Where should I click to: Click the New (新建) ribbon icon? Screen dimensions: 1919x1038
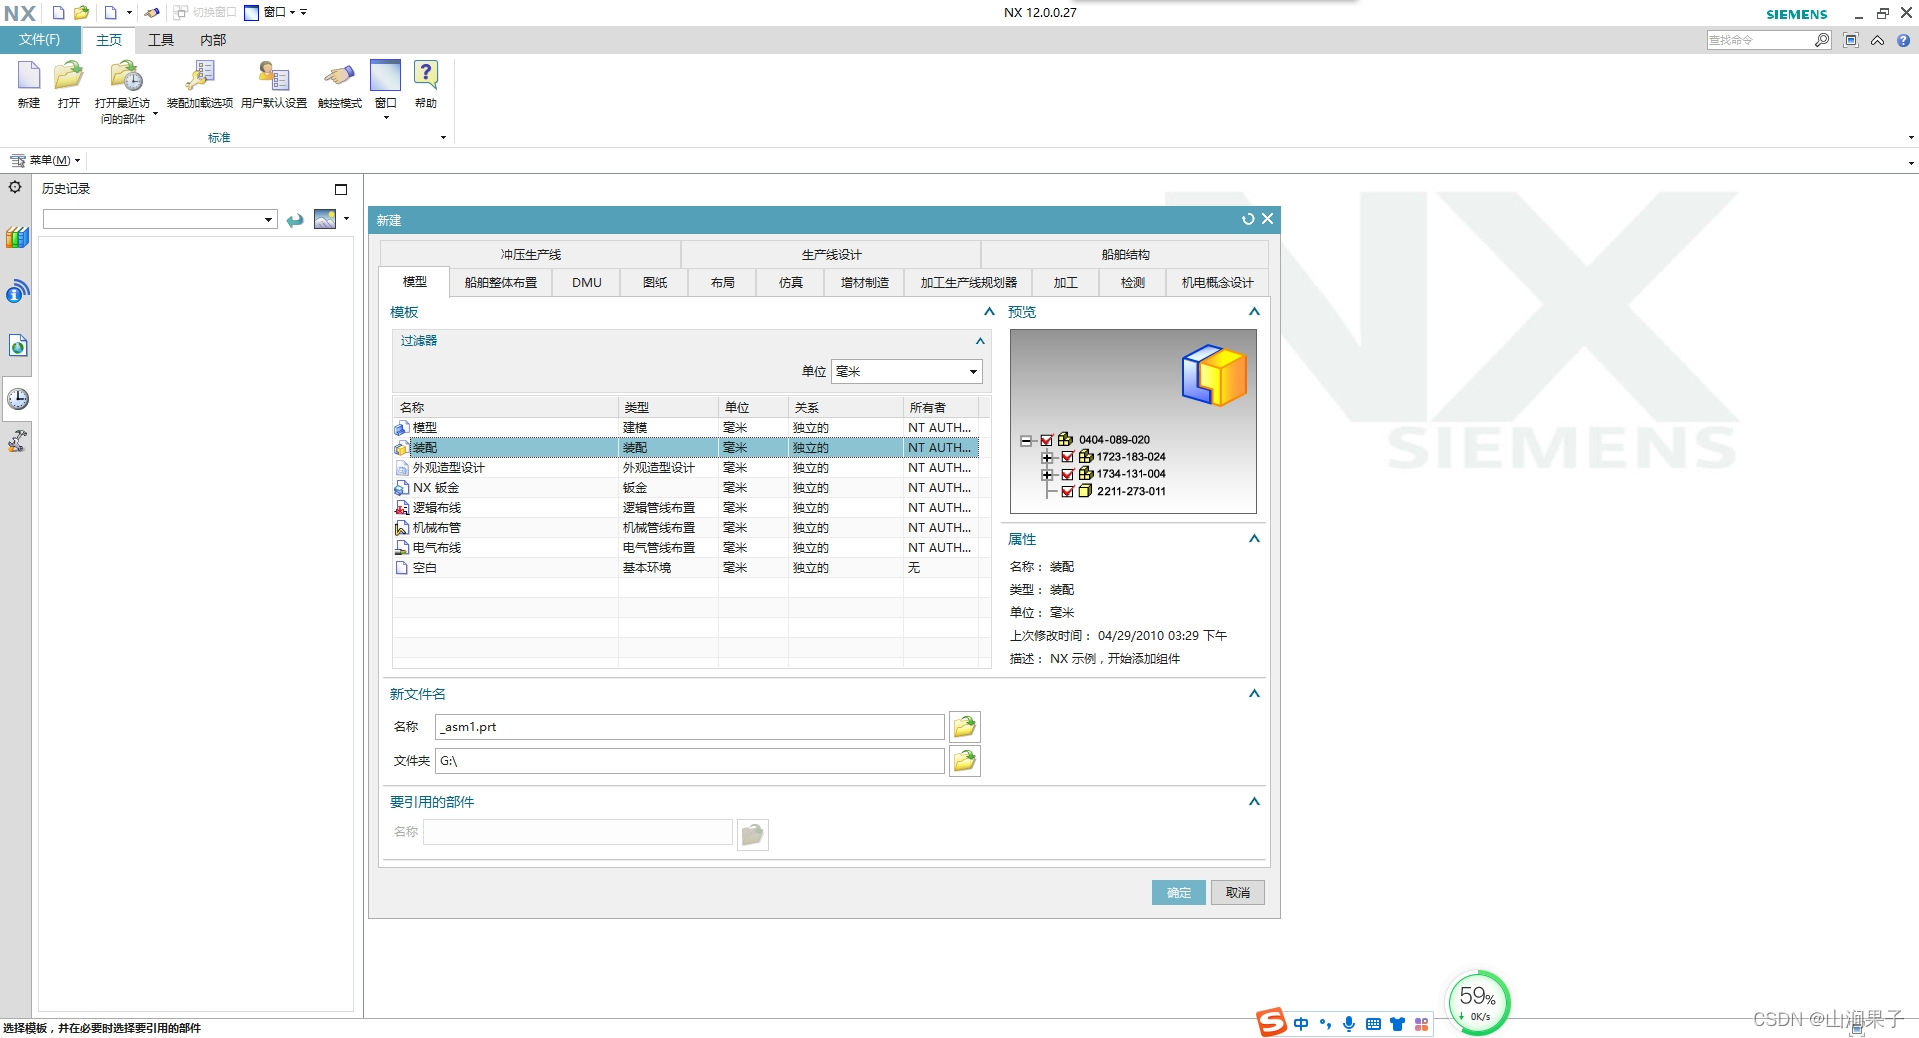[x=29, y=84]
